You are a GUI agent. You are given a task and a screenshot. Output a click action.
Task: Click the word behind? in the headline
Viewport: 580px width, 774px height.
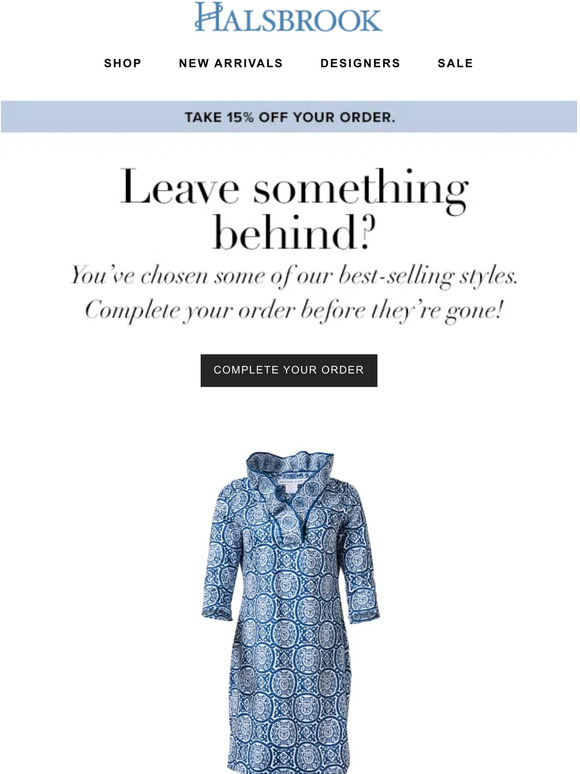[x=294, y=233]
